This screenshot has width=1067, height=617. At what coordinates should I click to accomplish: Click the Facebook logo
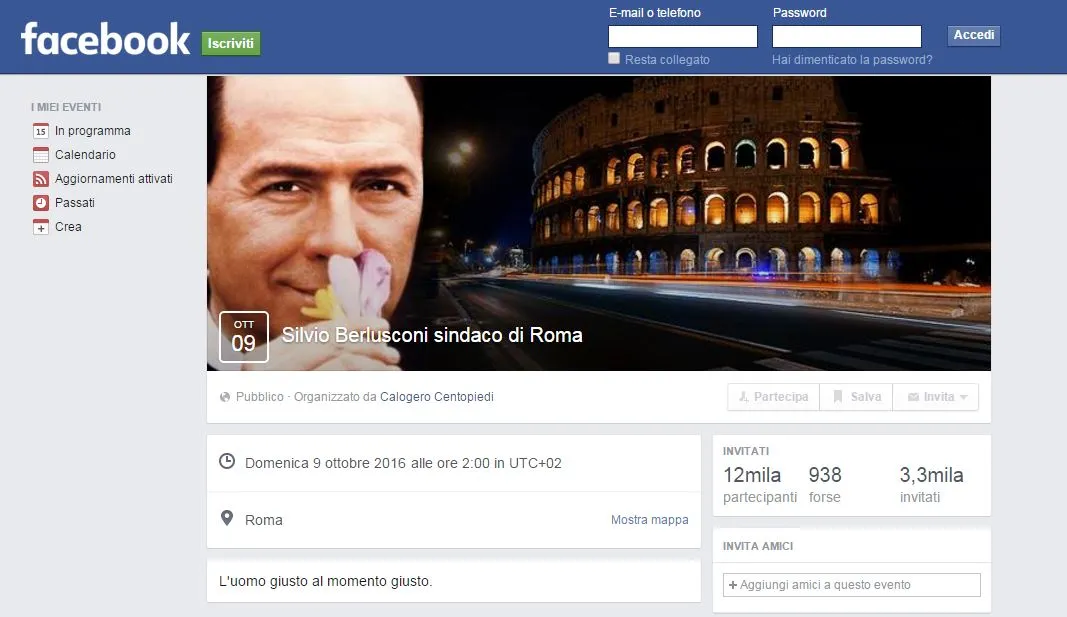pos(105,40)
